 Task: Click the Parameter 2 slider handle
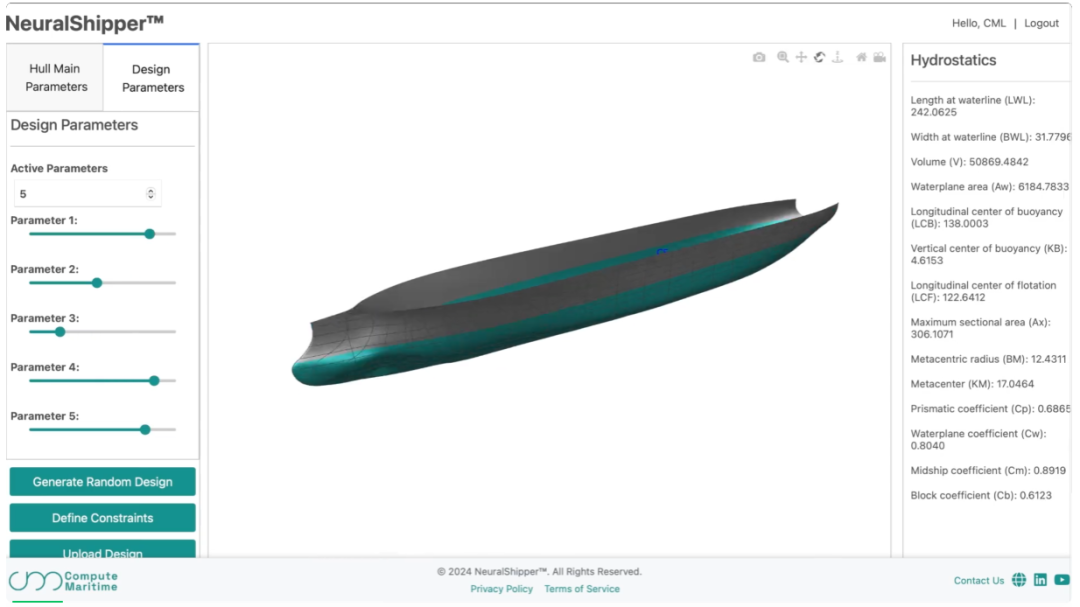(x=97, y=283)
